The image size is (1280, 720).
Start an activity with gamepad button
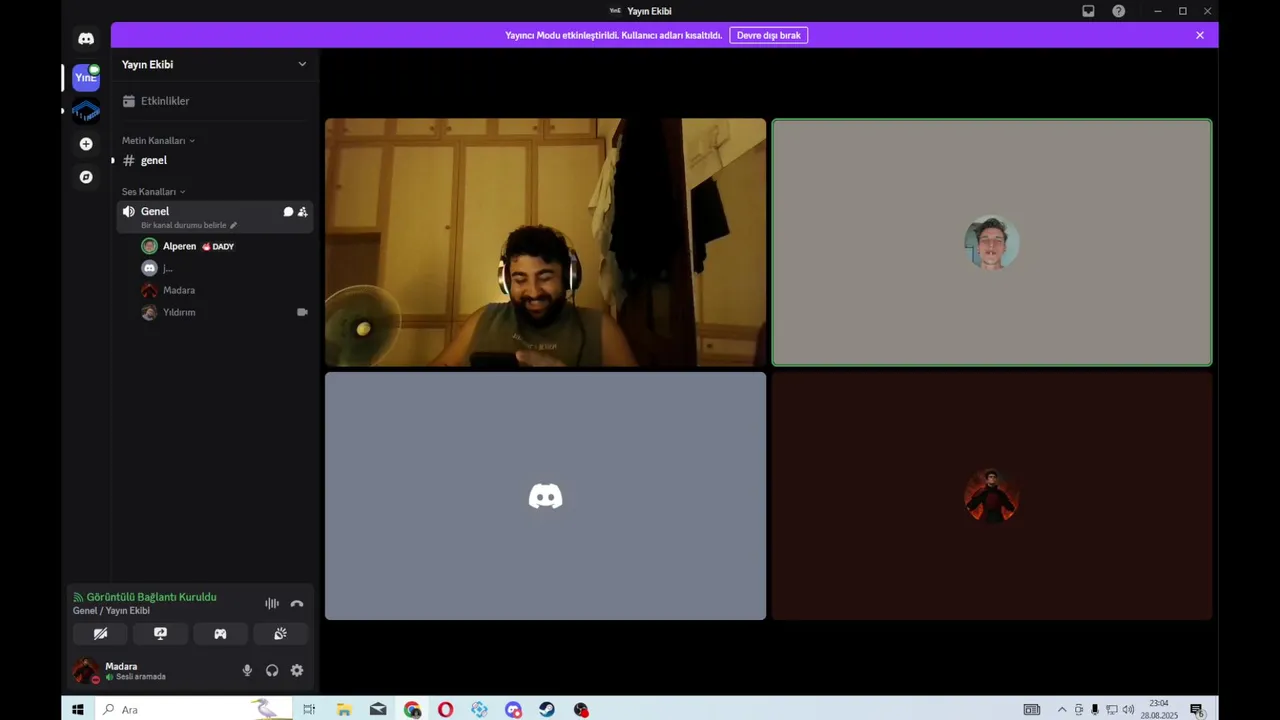click(x=220, y=634)
